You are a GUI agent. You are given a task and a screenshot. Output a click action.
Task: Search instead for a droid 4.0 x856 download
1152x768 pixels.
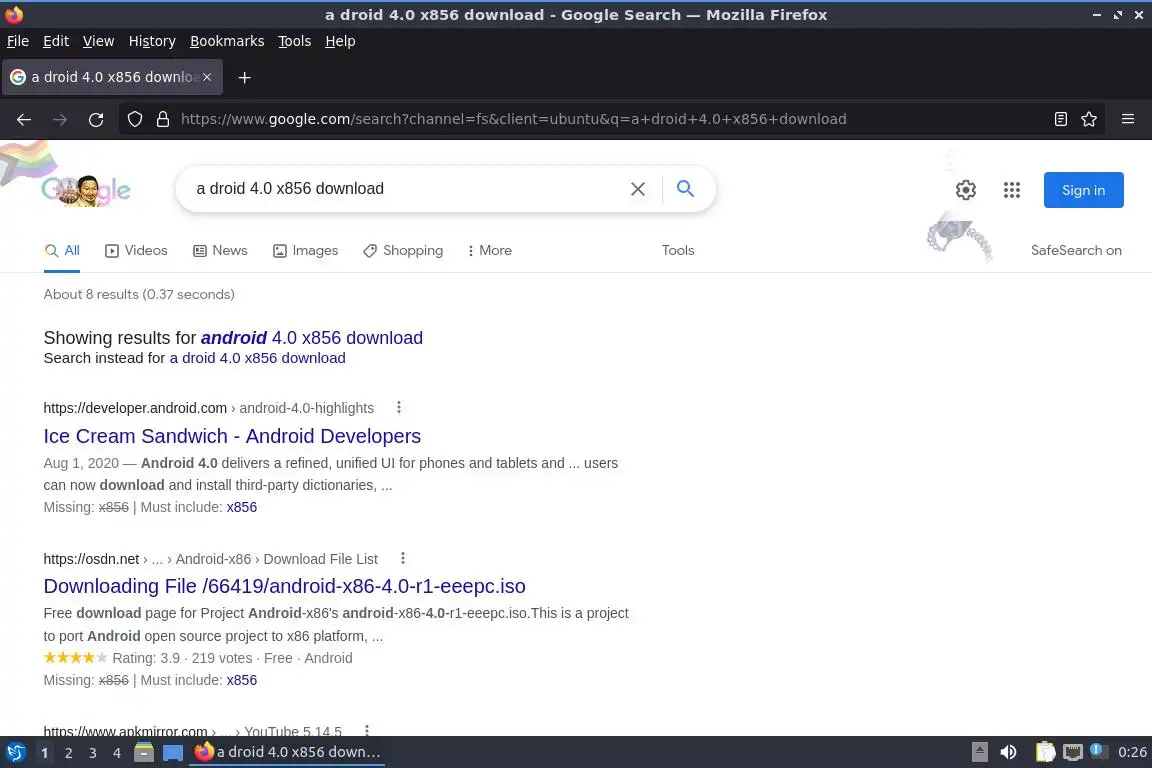point(257,358)
